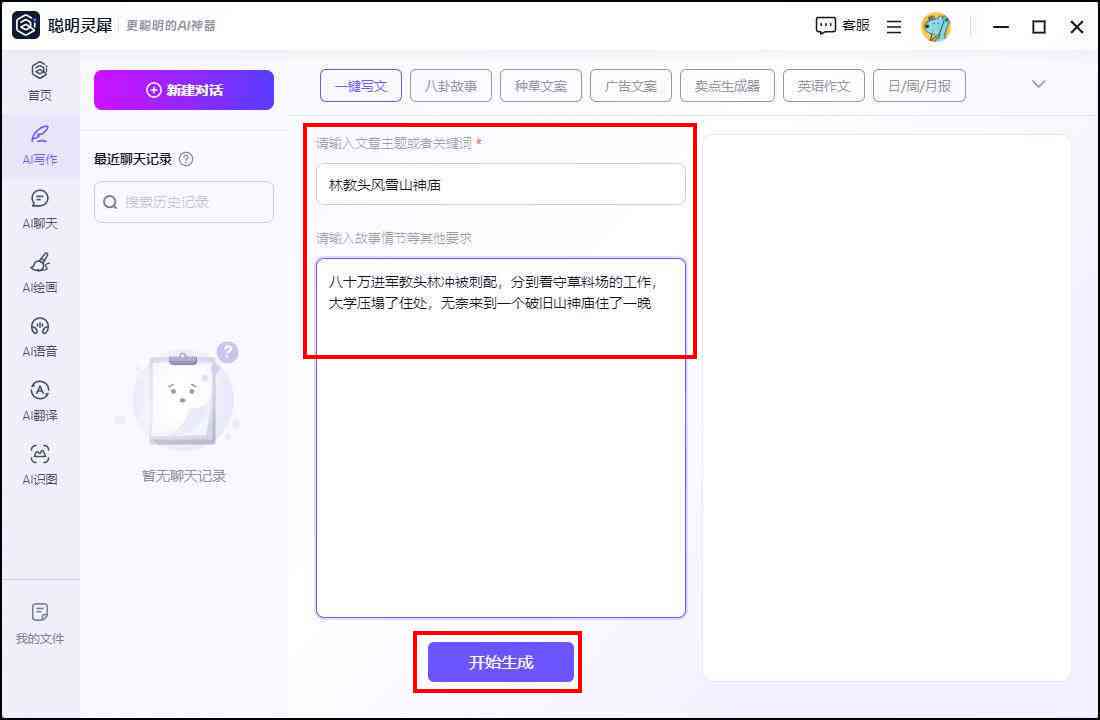Viewport: 1100px width, 720px height.
Task: Select the 英语作文 tab
Action: pos(824,86)
